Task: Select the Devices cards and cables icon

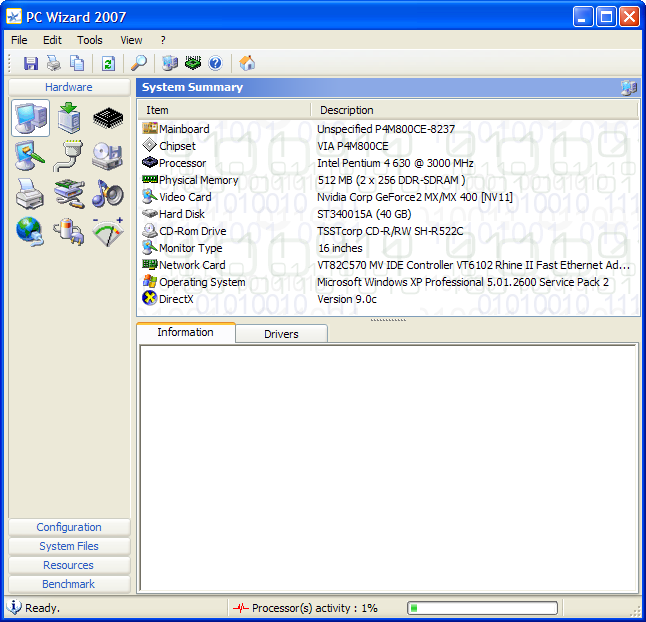Action: point(69,194)
